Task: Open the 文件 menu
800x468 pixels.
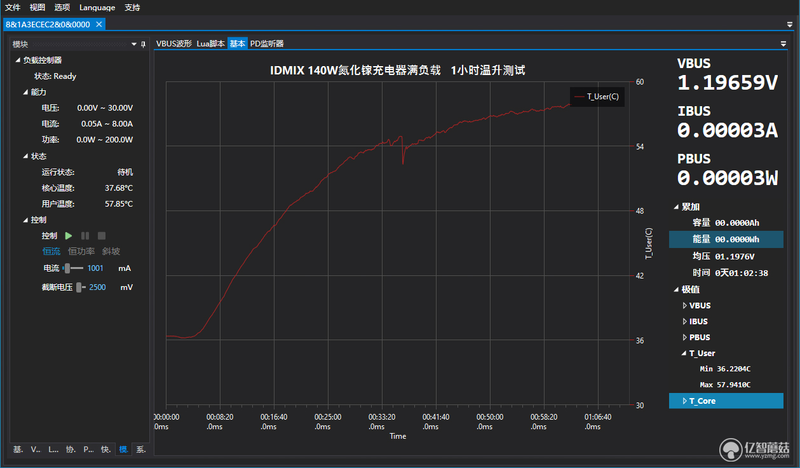Action: pyautogui.click(x=12, y=7)
